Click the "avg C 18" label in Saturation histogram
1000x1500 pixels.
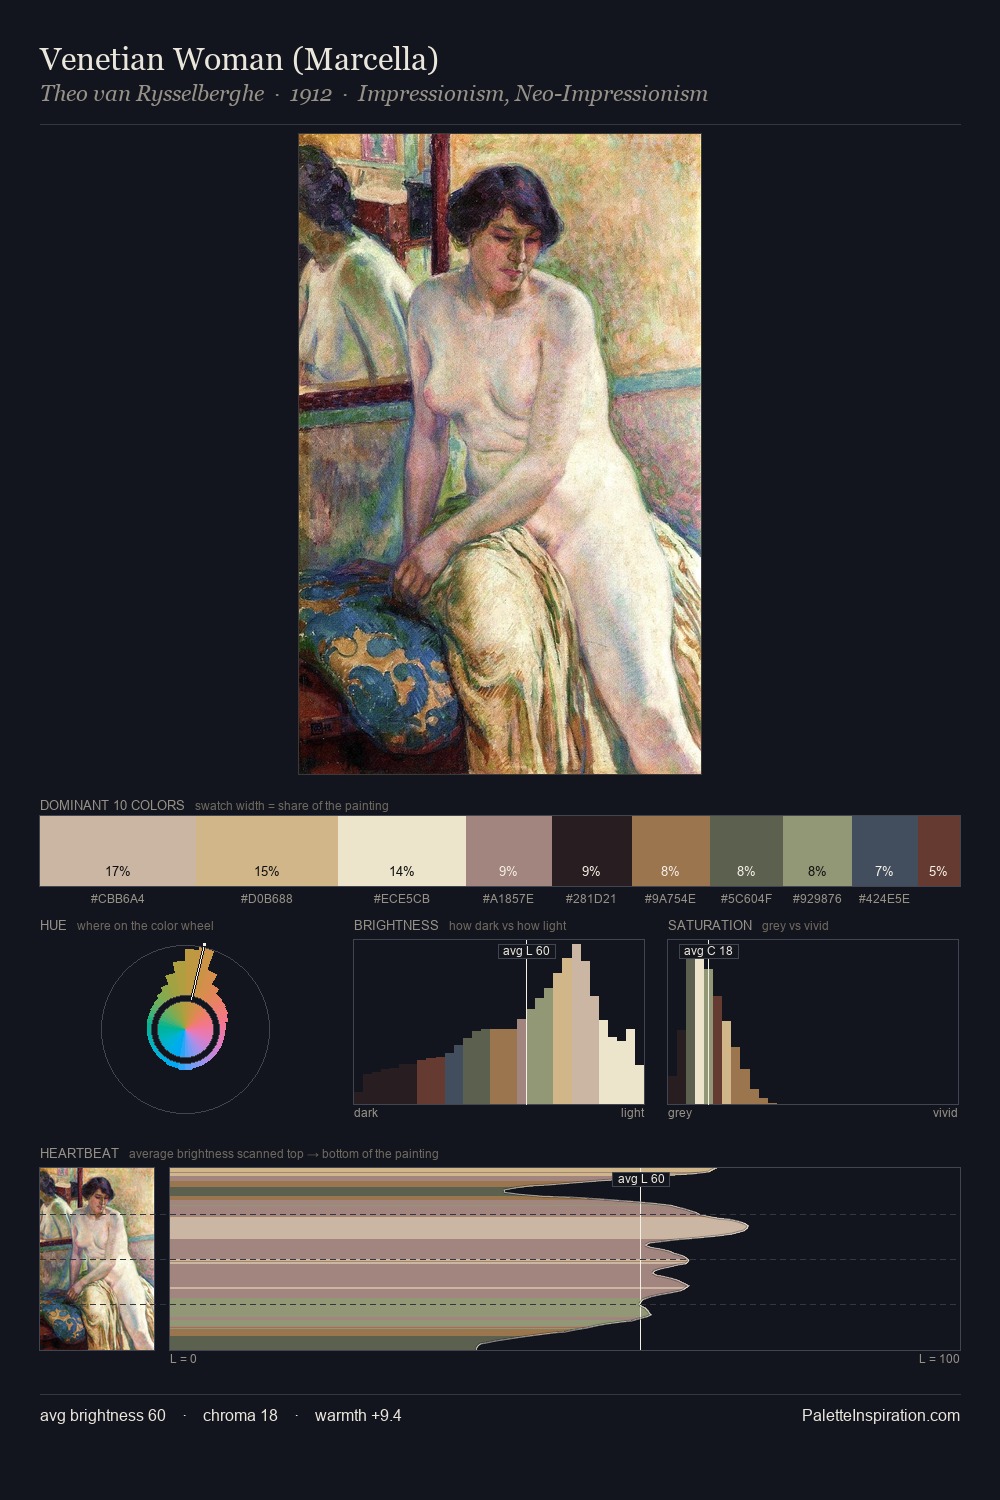[708, 951]
